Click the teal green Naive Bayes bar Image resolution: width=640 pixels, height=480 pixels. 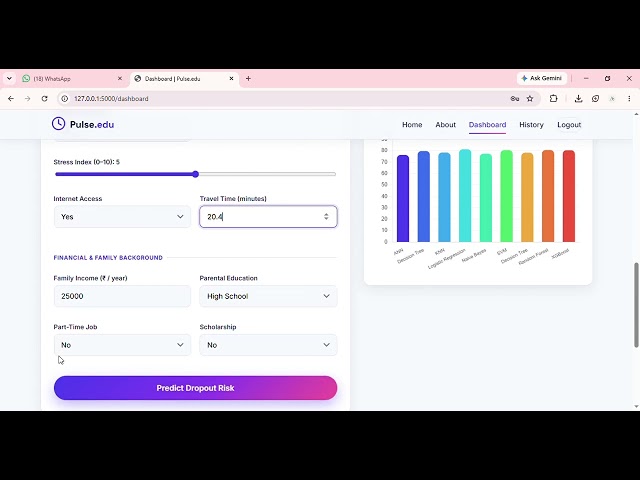(x=486, y=198)
